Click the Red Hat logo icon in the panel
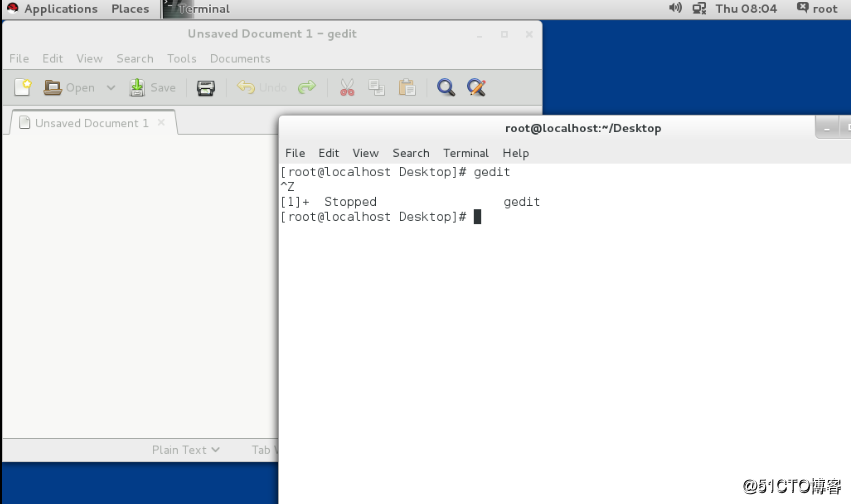Viewport: 851px width, 504px height. pyautogui.click(x=12, y=8)
